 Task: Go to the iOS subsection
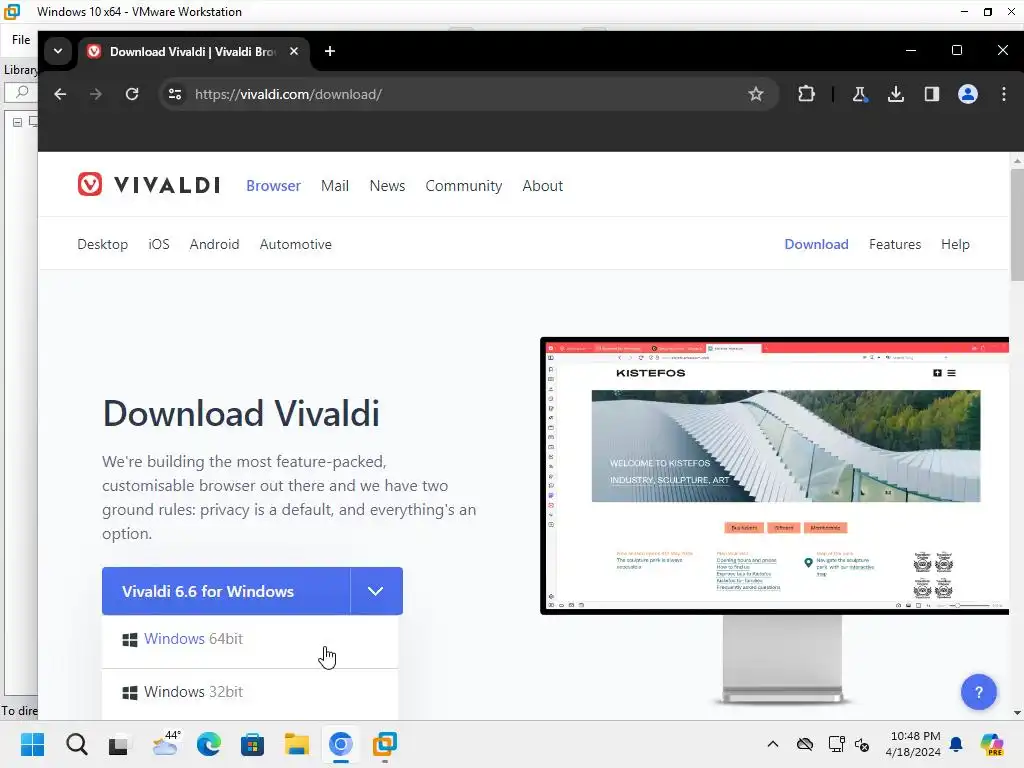(159, 244)
